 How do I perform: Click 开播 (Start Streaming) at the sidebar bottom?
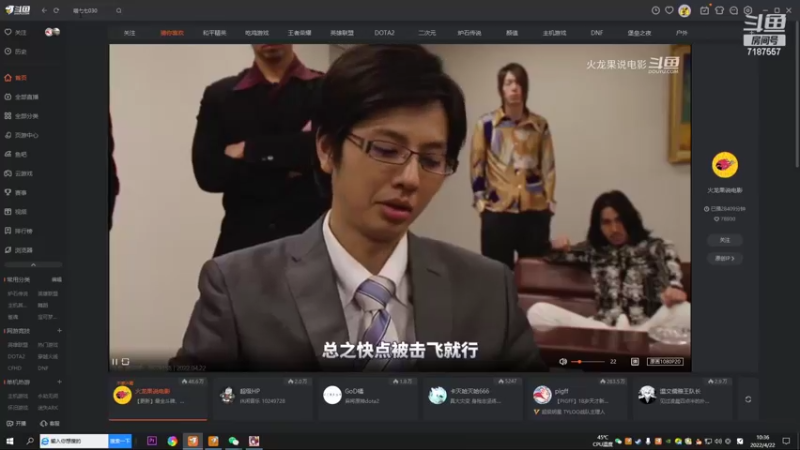click(16, 423)
